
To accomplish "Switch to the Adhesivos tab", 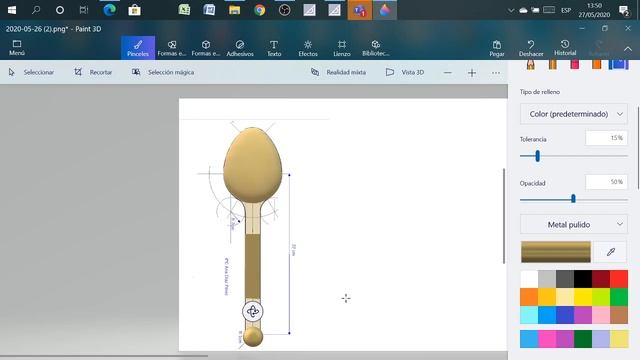I will (240, 48).
